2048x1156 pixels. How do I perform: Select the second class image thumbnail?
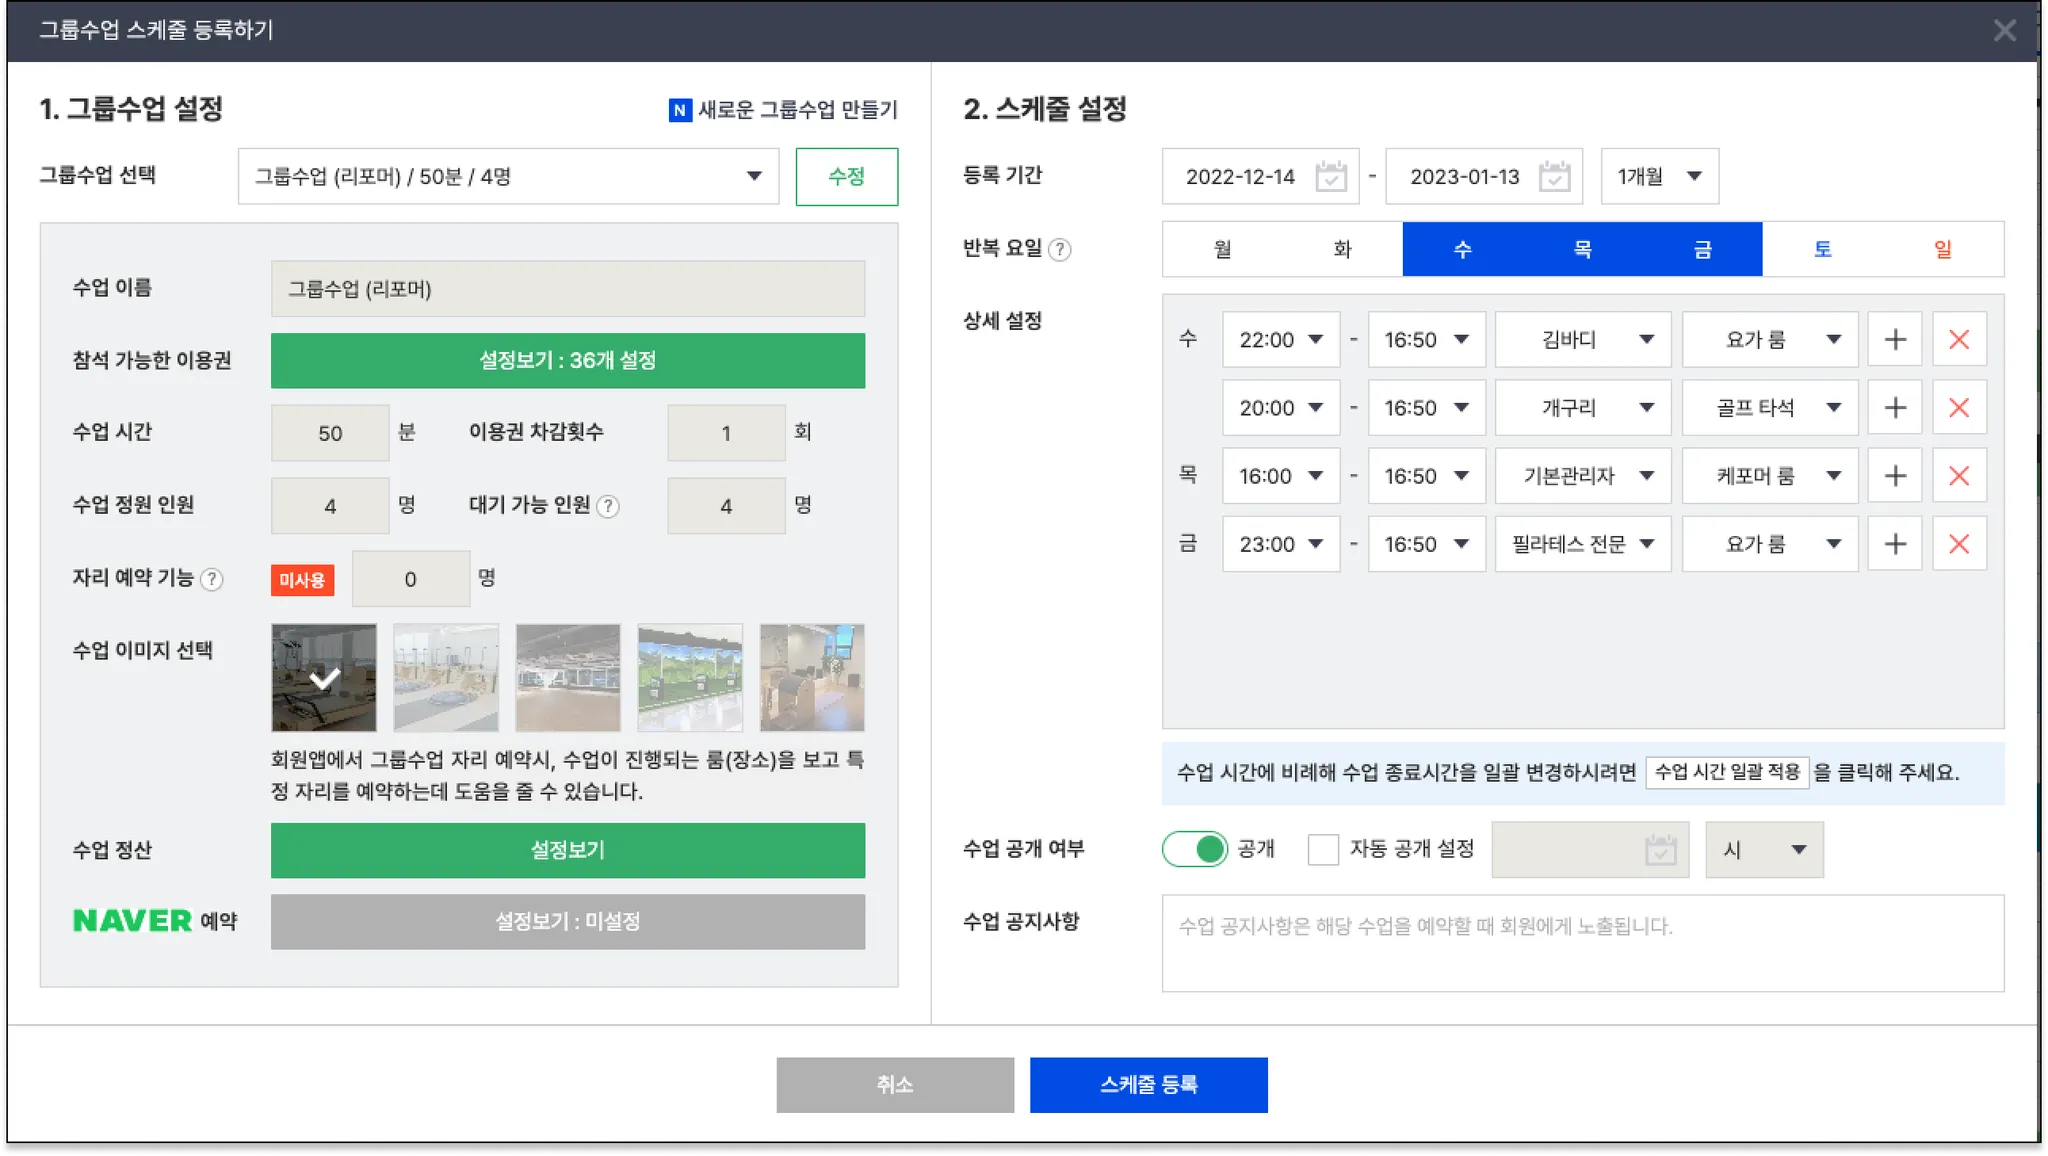[446, 678]
